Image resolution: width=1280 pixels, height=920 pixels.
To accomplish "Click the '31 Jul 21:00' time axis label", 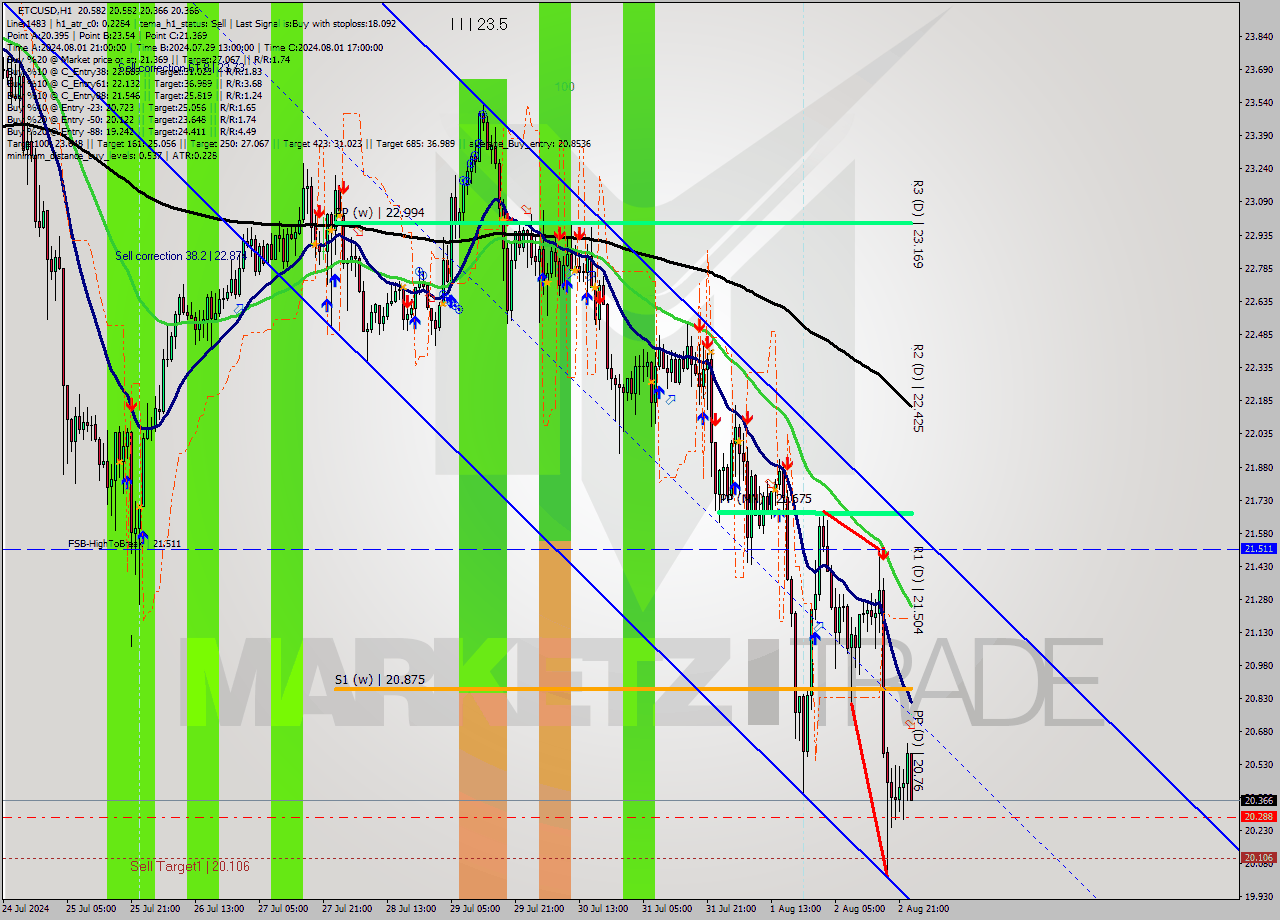I will [730, 909].
